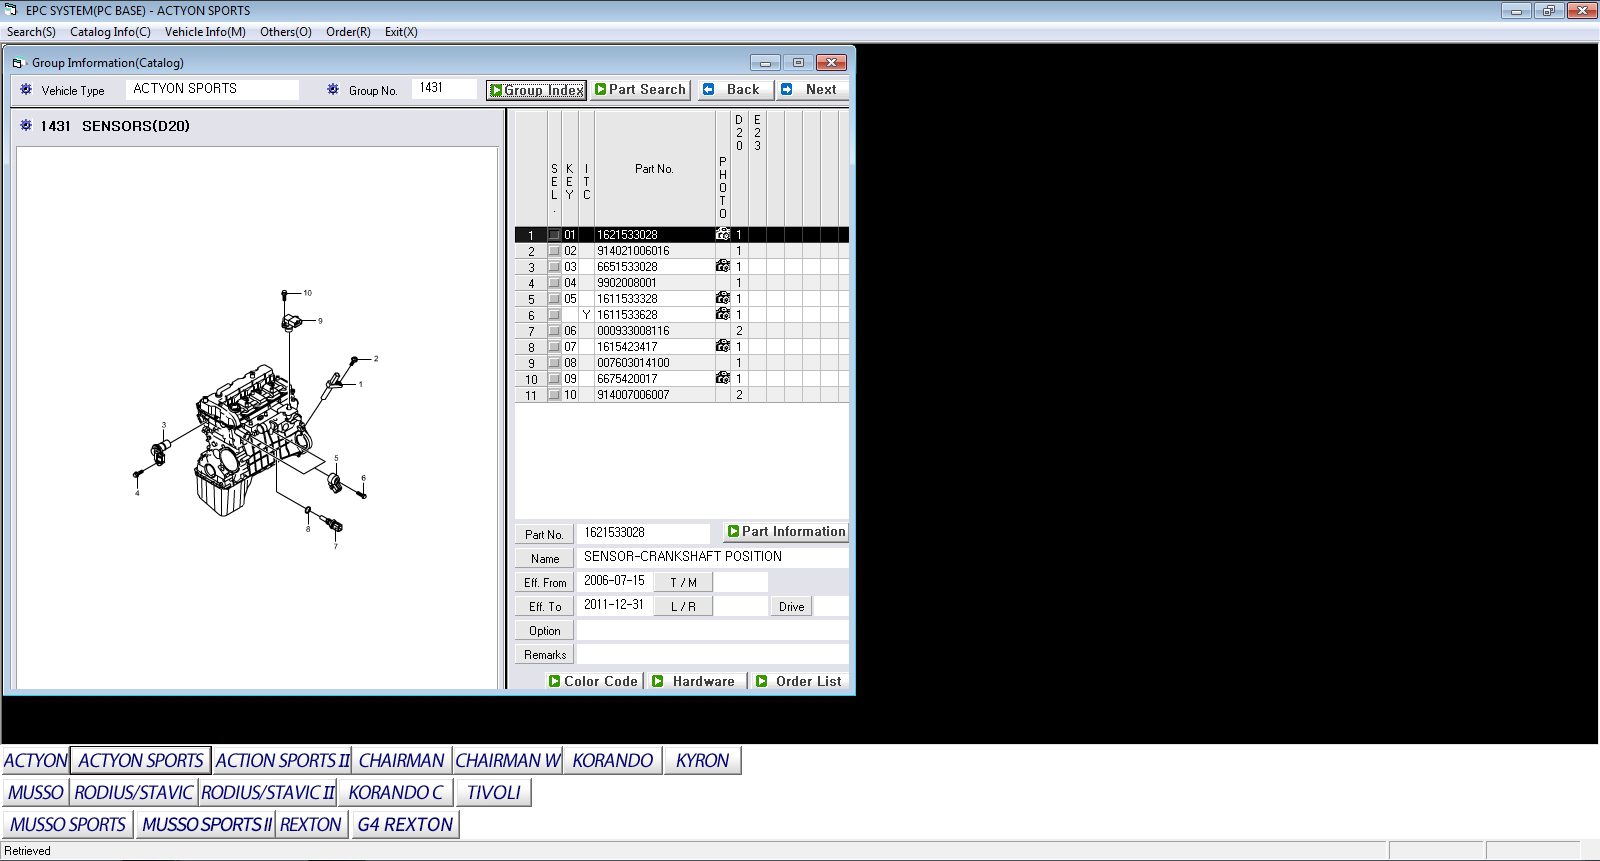Tick select box for part 6651533028
The height and width of the screenshot is (861, 1600).
pyautogui.click(x=554, y=267)
